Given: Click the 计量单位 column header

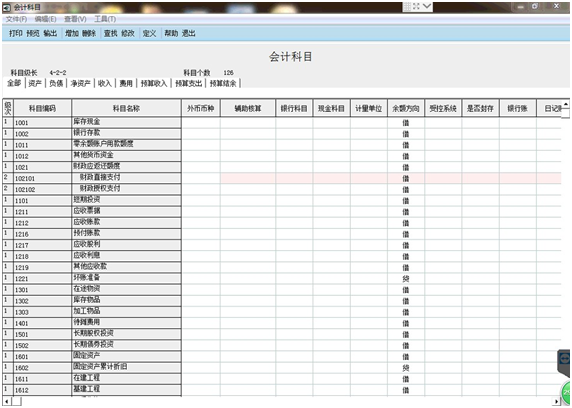Looking at the screenshot, I should [x=369, y=108].
